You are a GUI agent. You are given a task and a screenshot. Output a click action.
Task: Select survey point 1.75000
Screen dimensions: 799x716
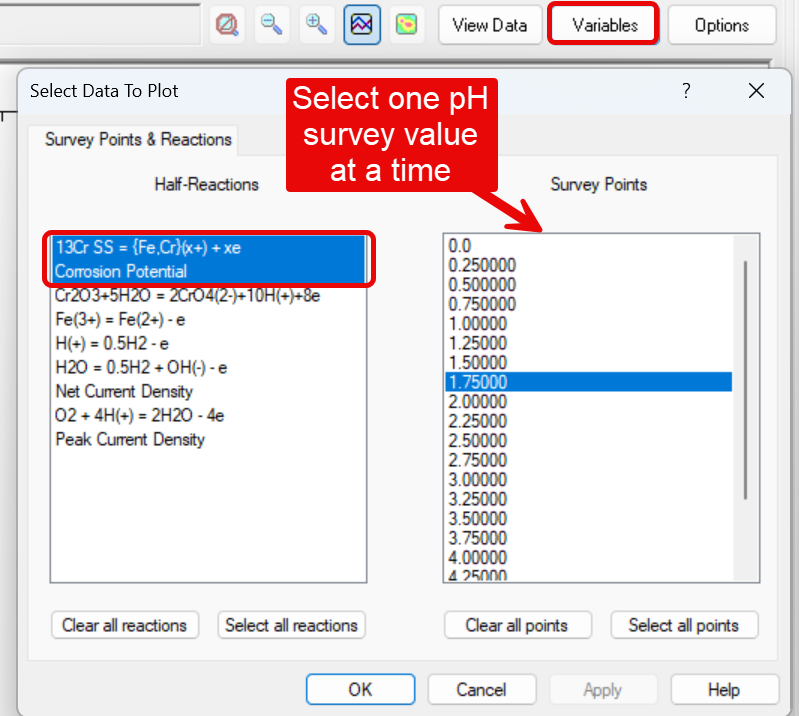[x=589, y=382]
